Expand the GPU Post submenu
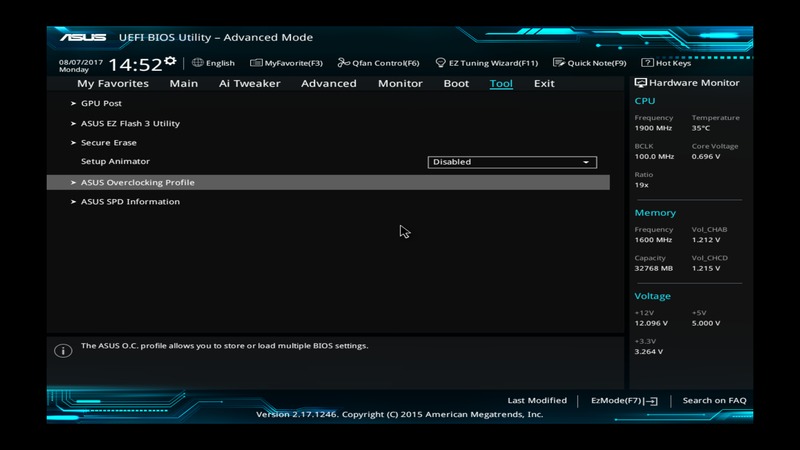The height and width of the screenshot is (450, 800). click(101, 103)
